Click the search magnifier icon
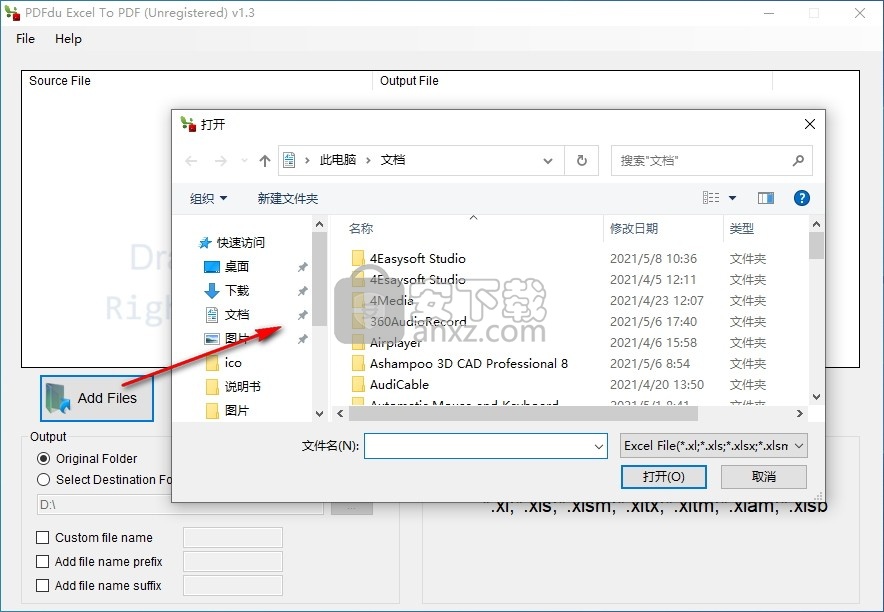This screenshot has width=884, height=612. coord(798,160)
